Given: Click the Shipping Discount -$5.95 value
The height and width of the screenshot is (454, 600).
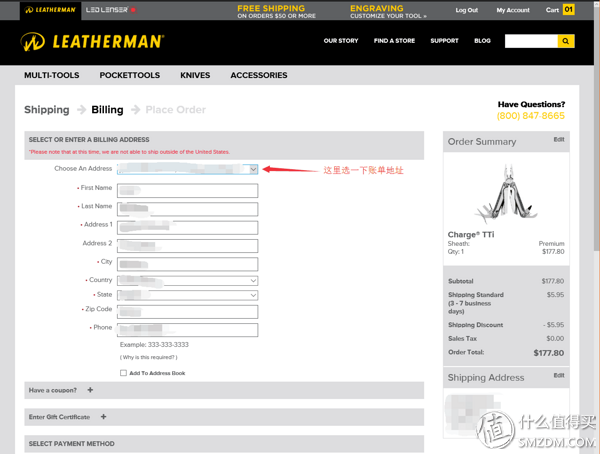Looking at the screenshot, I should point(553,325).
